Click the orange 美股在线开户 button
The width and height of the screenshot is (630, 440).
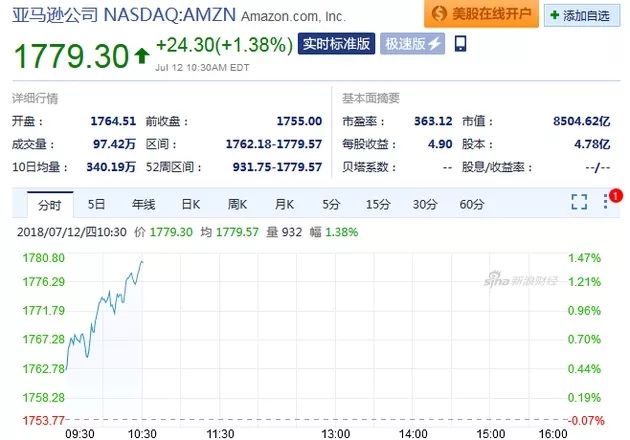(x=479, y=14)
